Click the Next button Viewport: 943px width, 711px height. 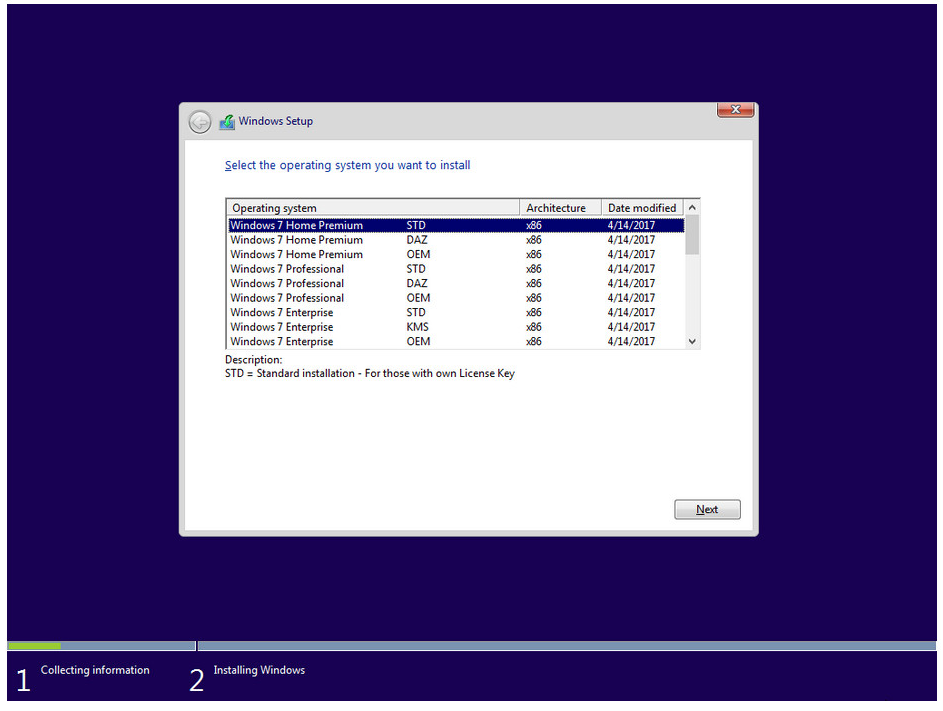[x=707, y=509]
